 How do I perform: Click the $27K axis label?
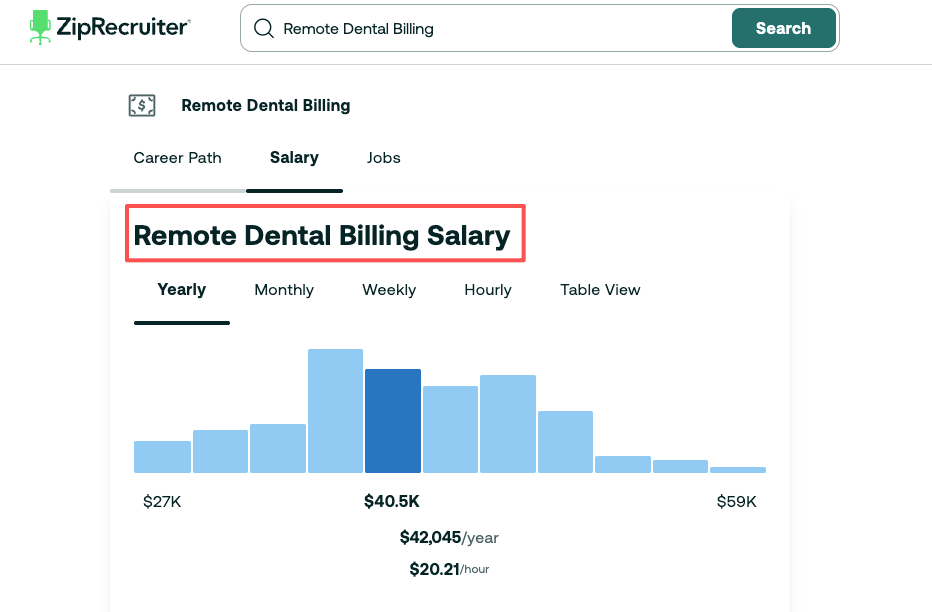click(162, 501)
